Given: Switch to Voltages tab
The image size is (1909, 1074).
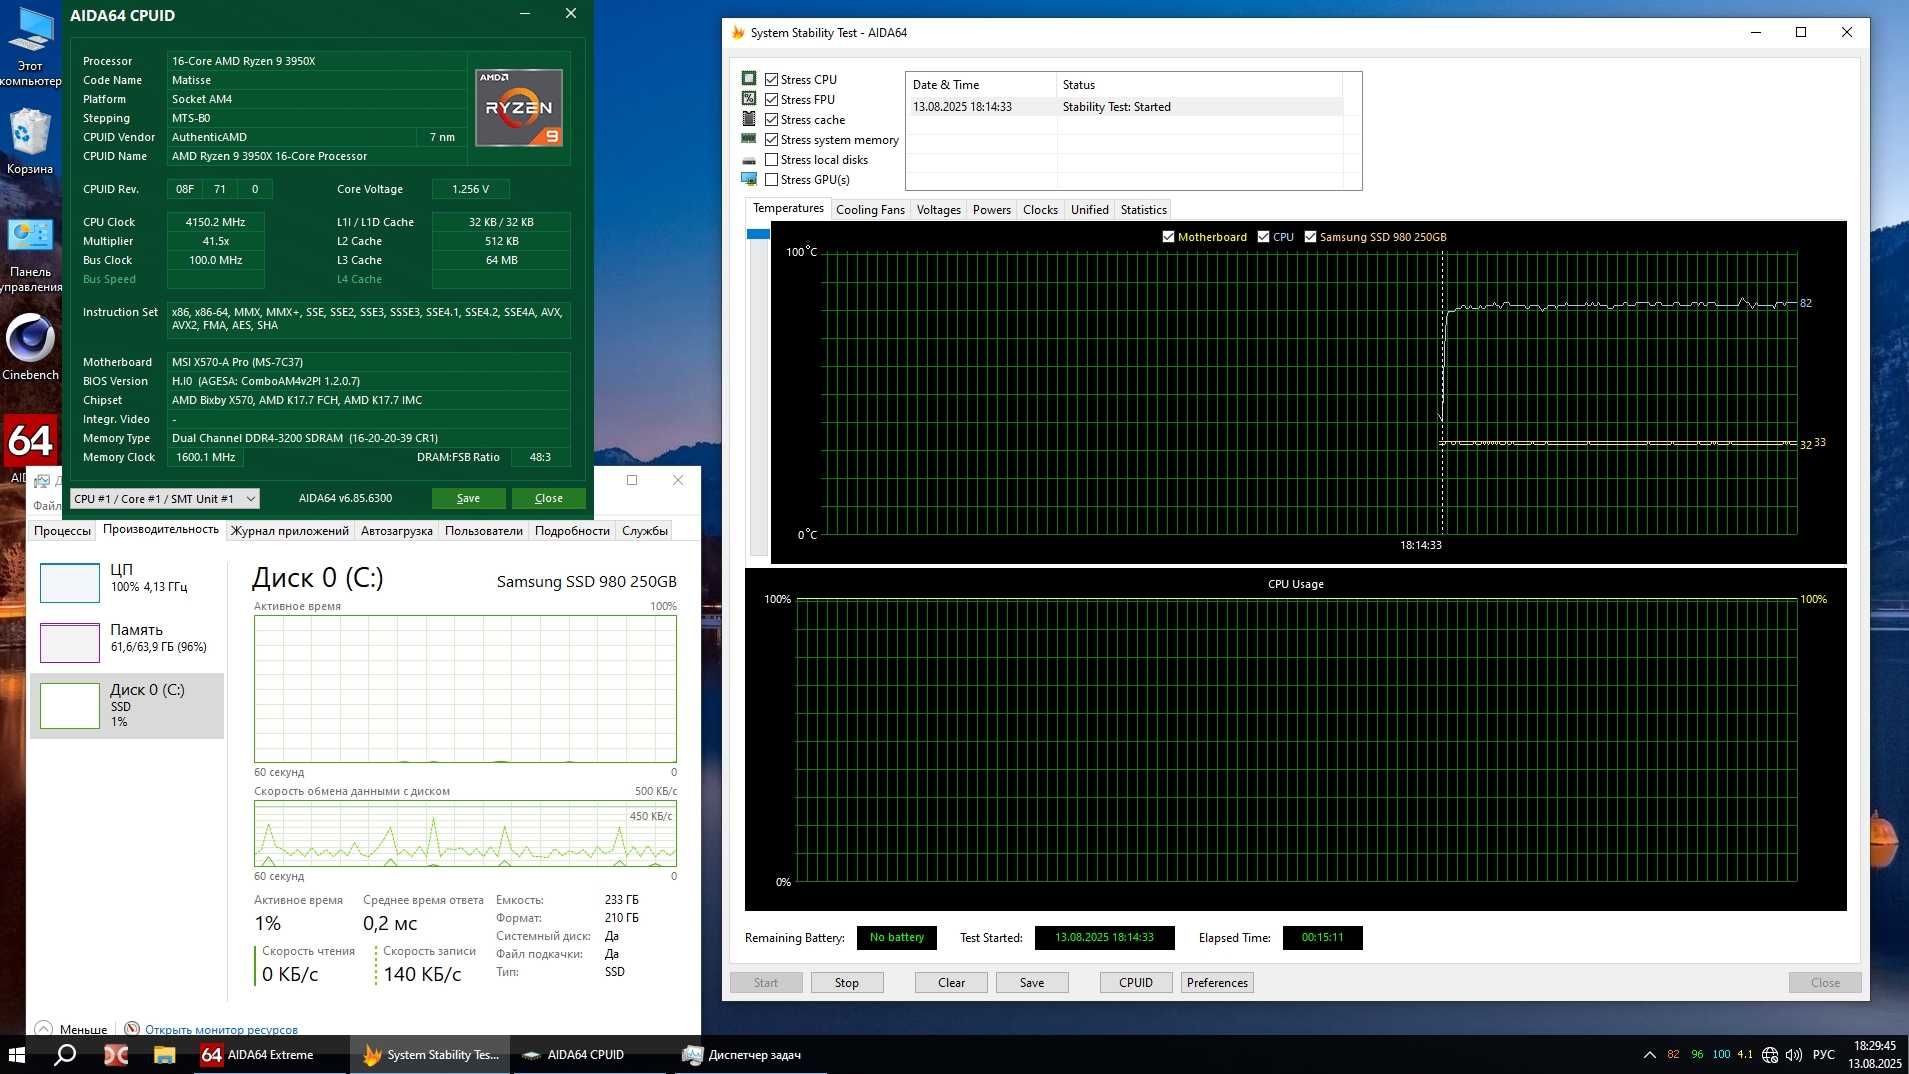Looking at the screenshot, I should tap(938, 209).
